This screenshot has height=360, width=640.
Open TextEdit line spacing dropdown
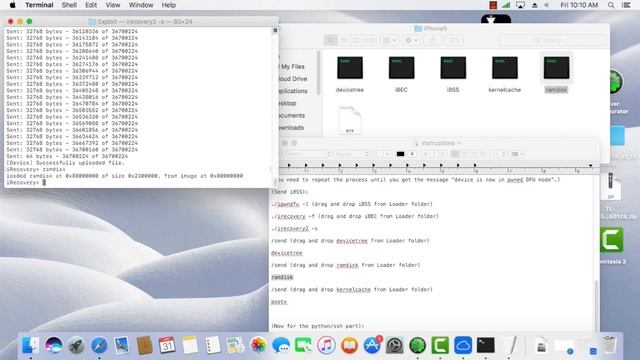click(x=498, y=154)
